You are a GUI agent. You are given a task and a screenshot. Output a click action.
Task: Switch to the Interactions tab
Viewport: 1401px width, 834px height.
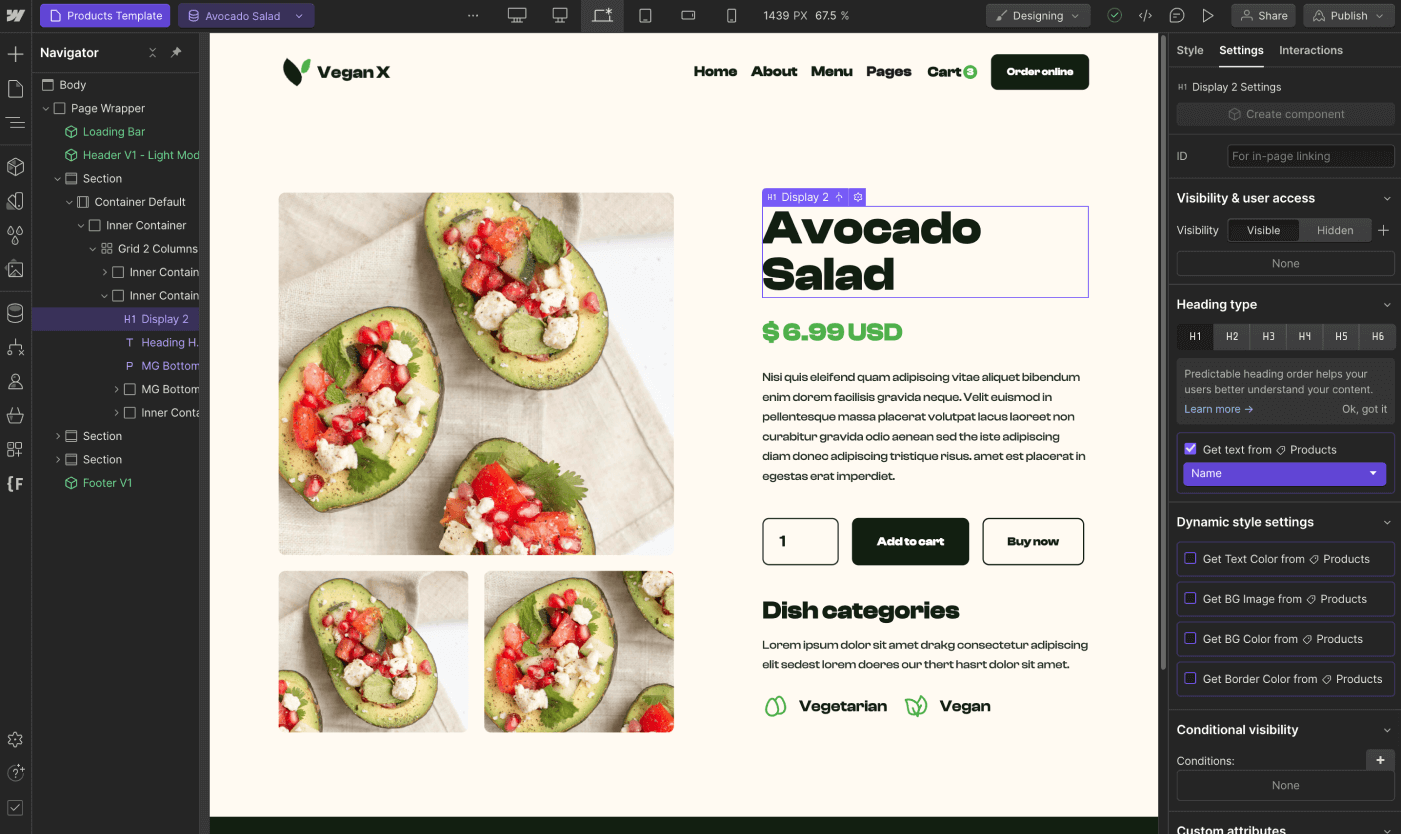[x=1311, y=50]
